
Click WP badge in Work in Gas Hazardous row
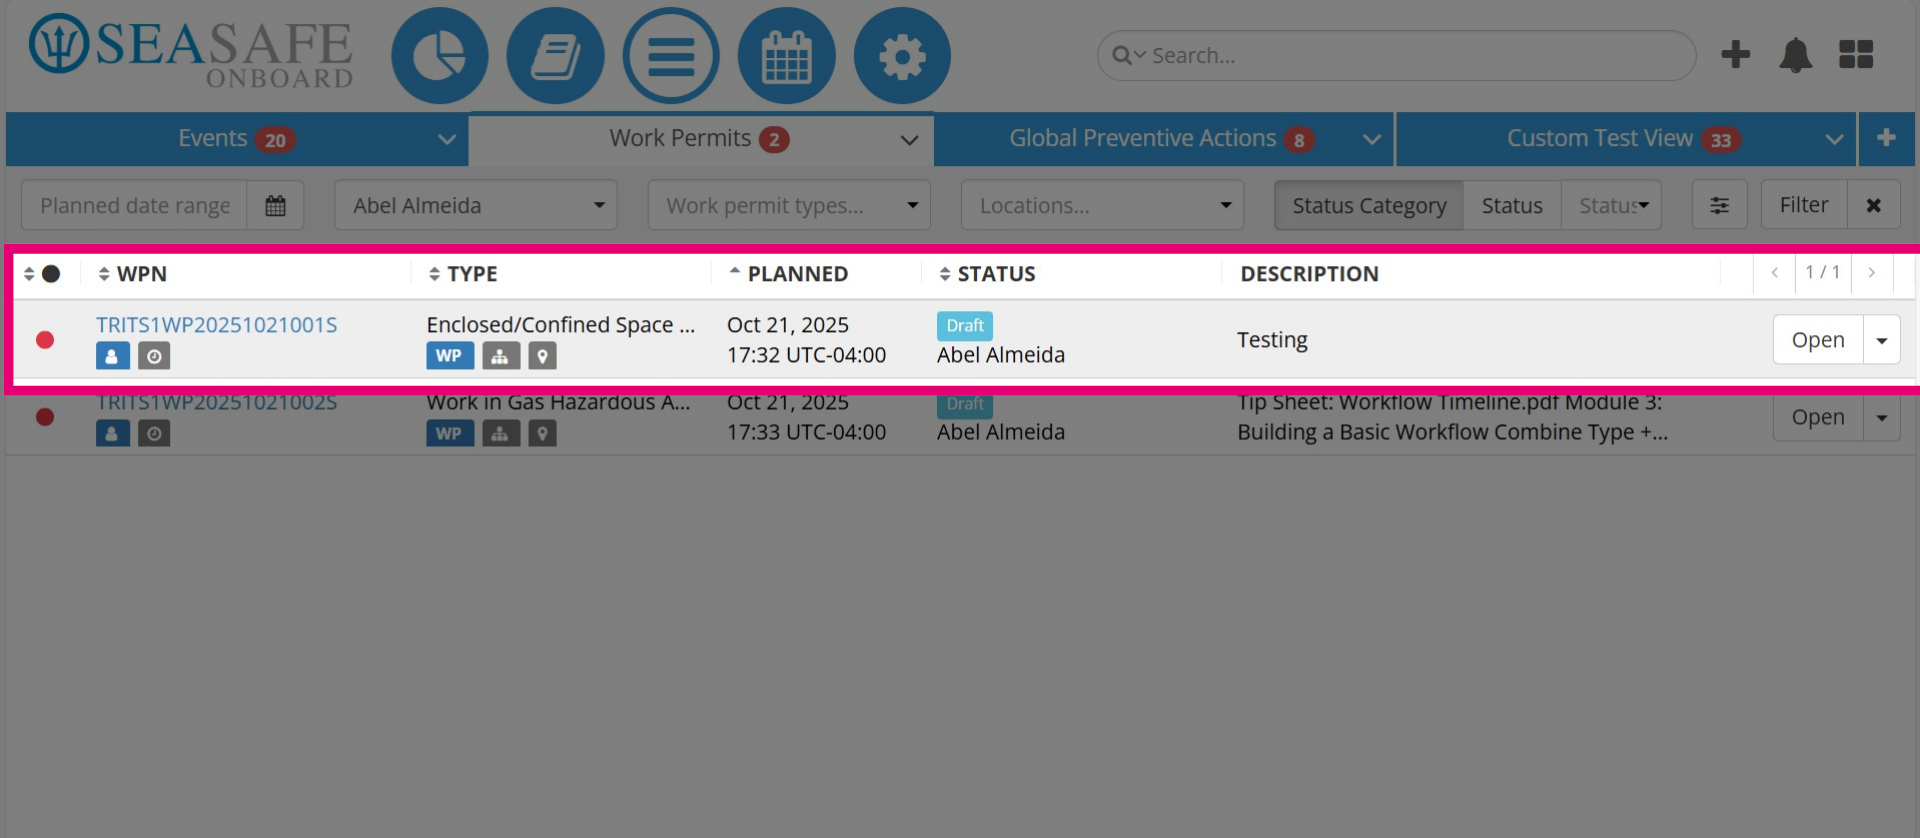click(x=450, y=433)
